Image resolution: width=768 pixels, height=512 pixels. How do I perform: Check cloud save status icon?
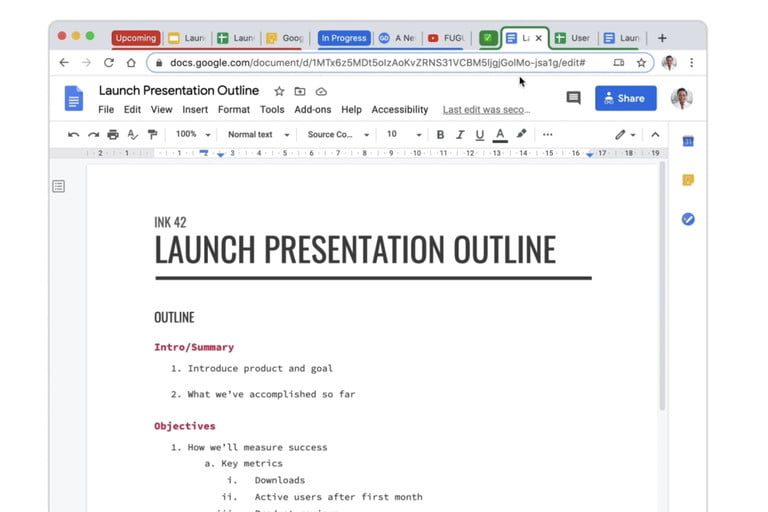[321, 92]
